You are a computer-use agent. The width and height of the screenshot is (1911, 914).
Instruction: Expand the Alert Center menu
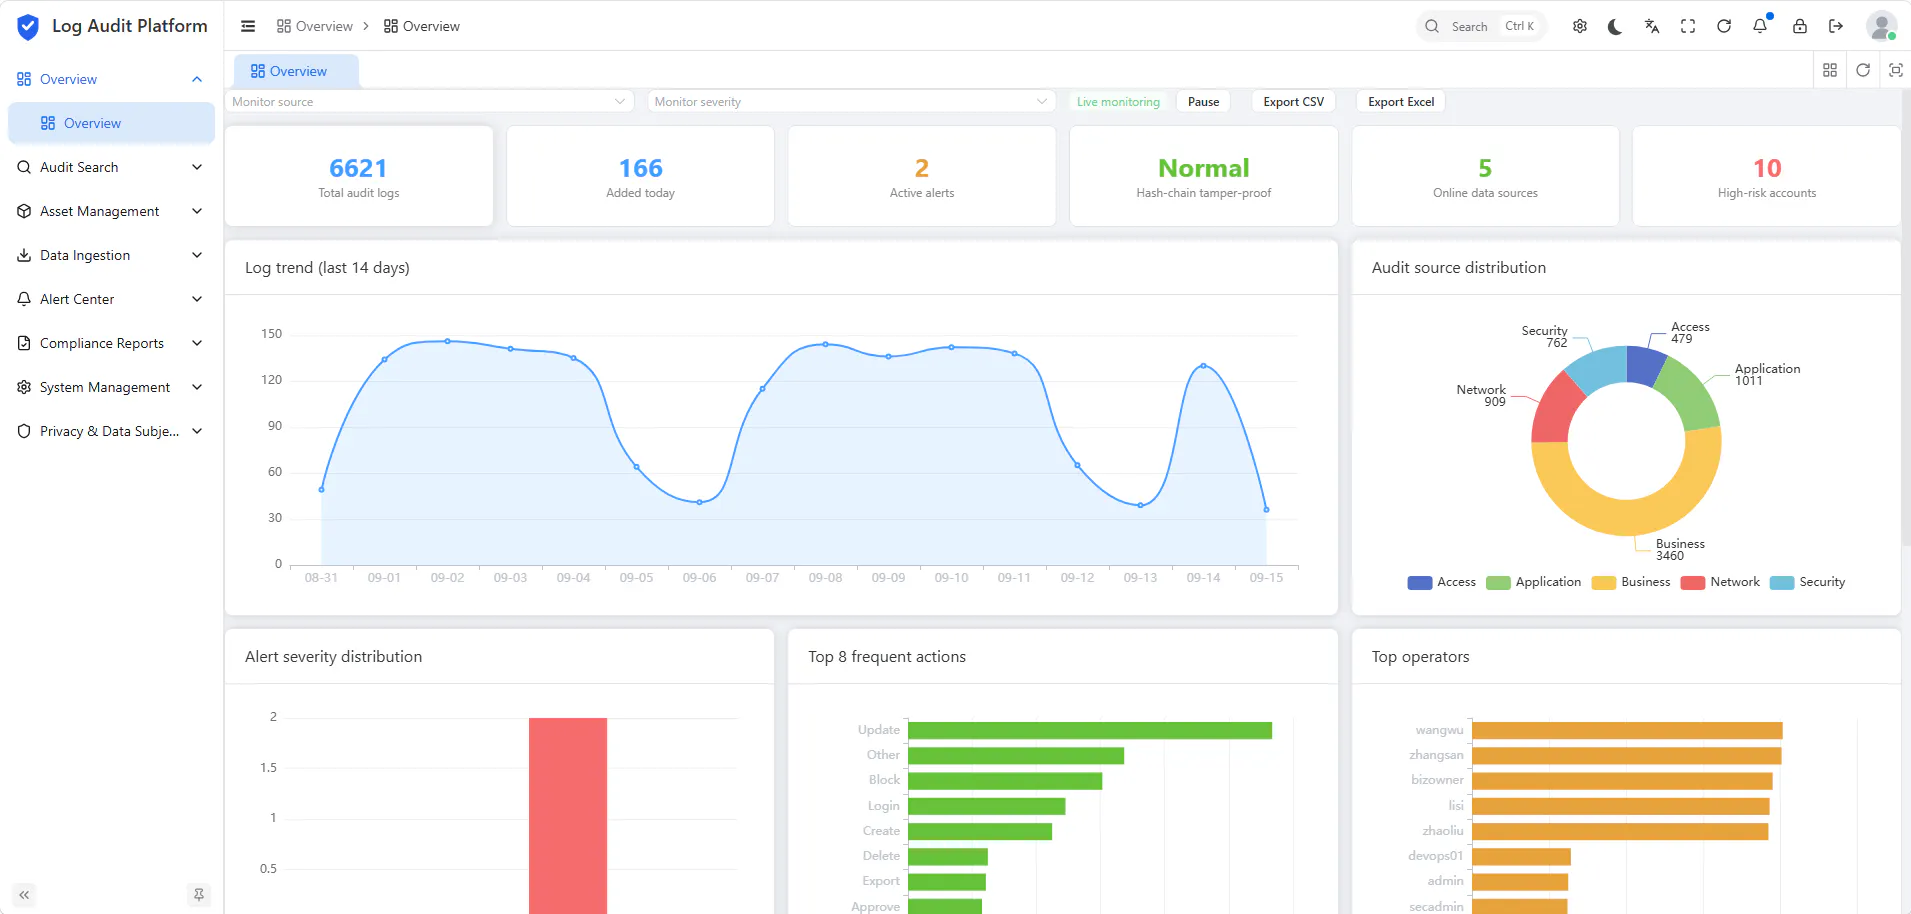111,299
